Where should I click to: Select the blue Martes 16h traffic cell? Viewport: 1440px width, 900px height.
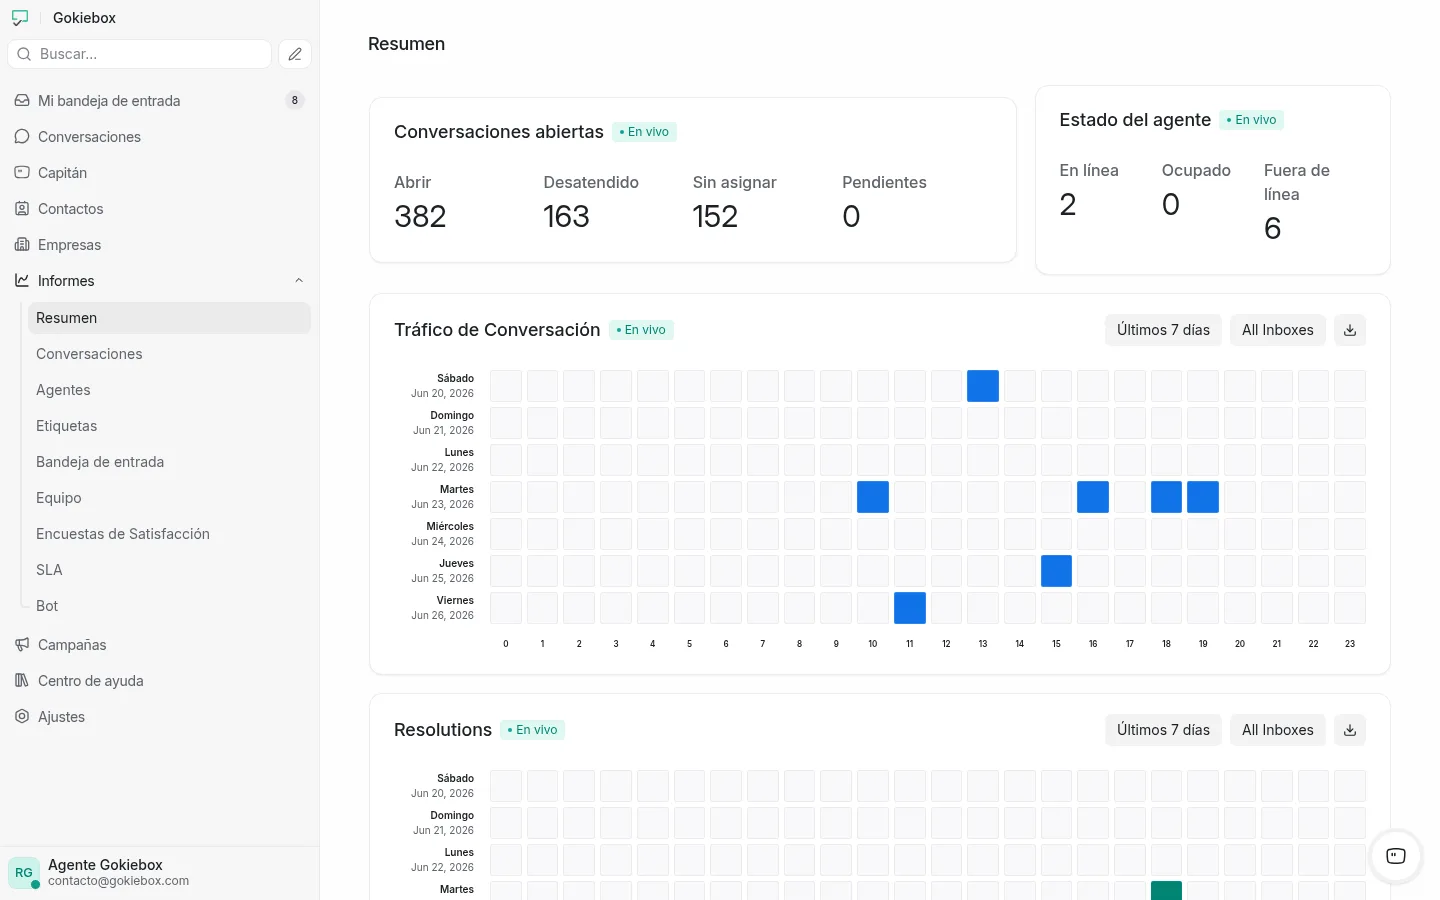click(x=1093, y=497)
